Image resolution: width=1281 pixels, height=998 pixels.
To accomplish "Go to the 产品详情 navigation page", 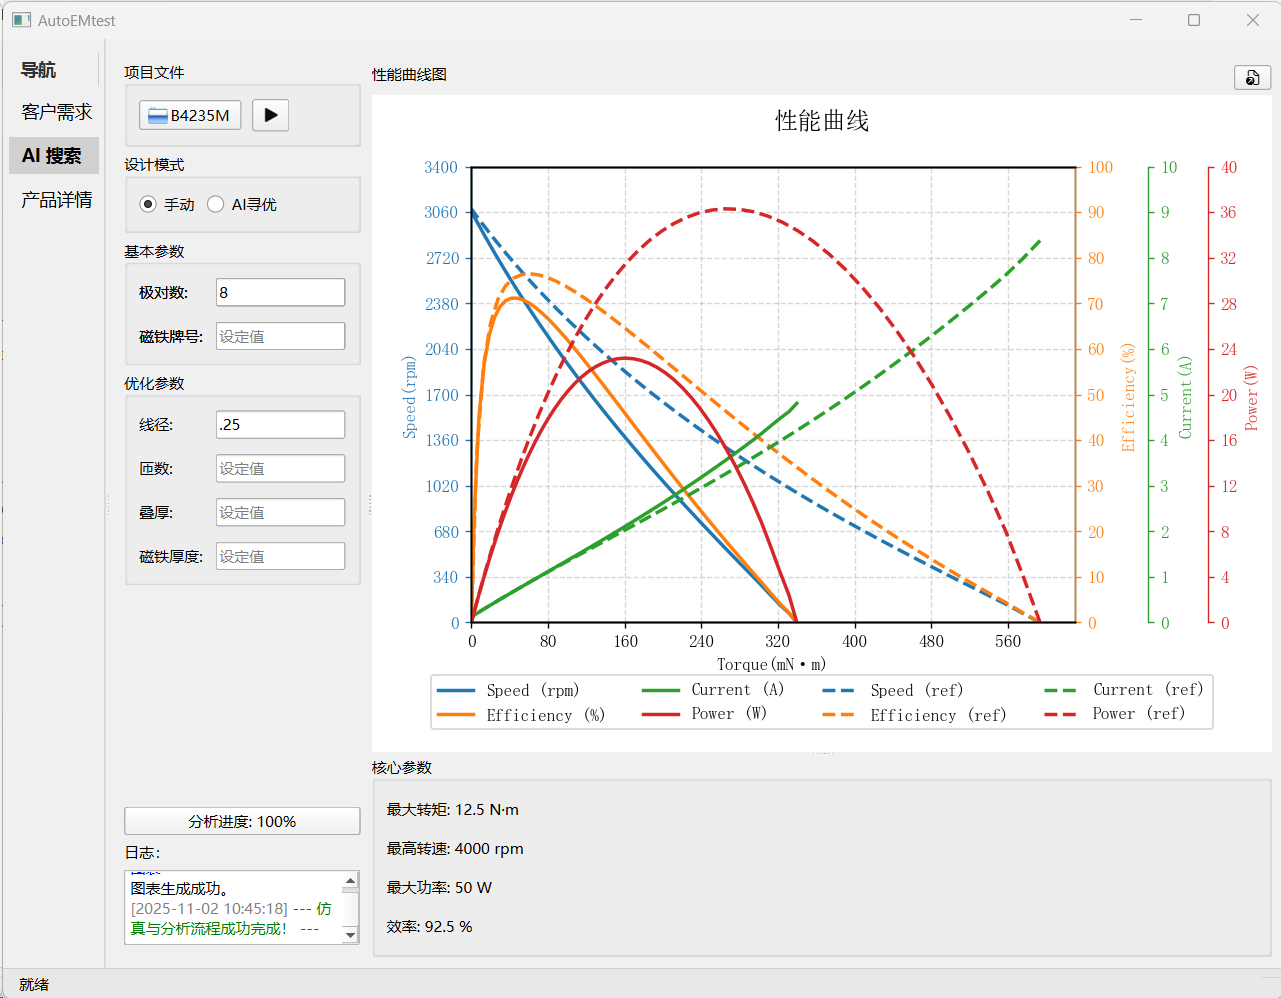I will (56, 200).
